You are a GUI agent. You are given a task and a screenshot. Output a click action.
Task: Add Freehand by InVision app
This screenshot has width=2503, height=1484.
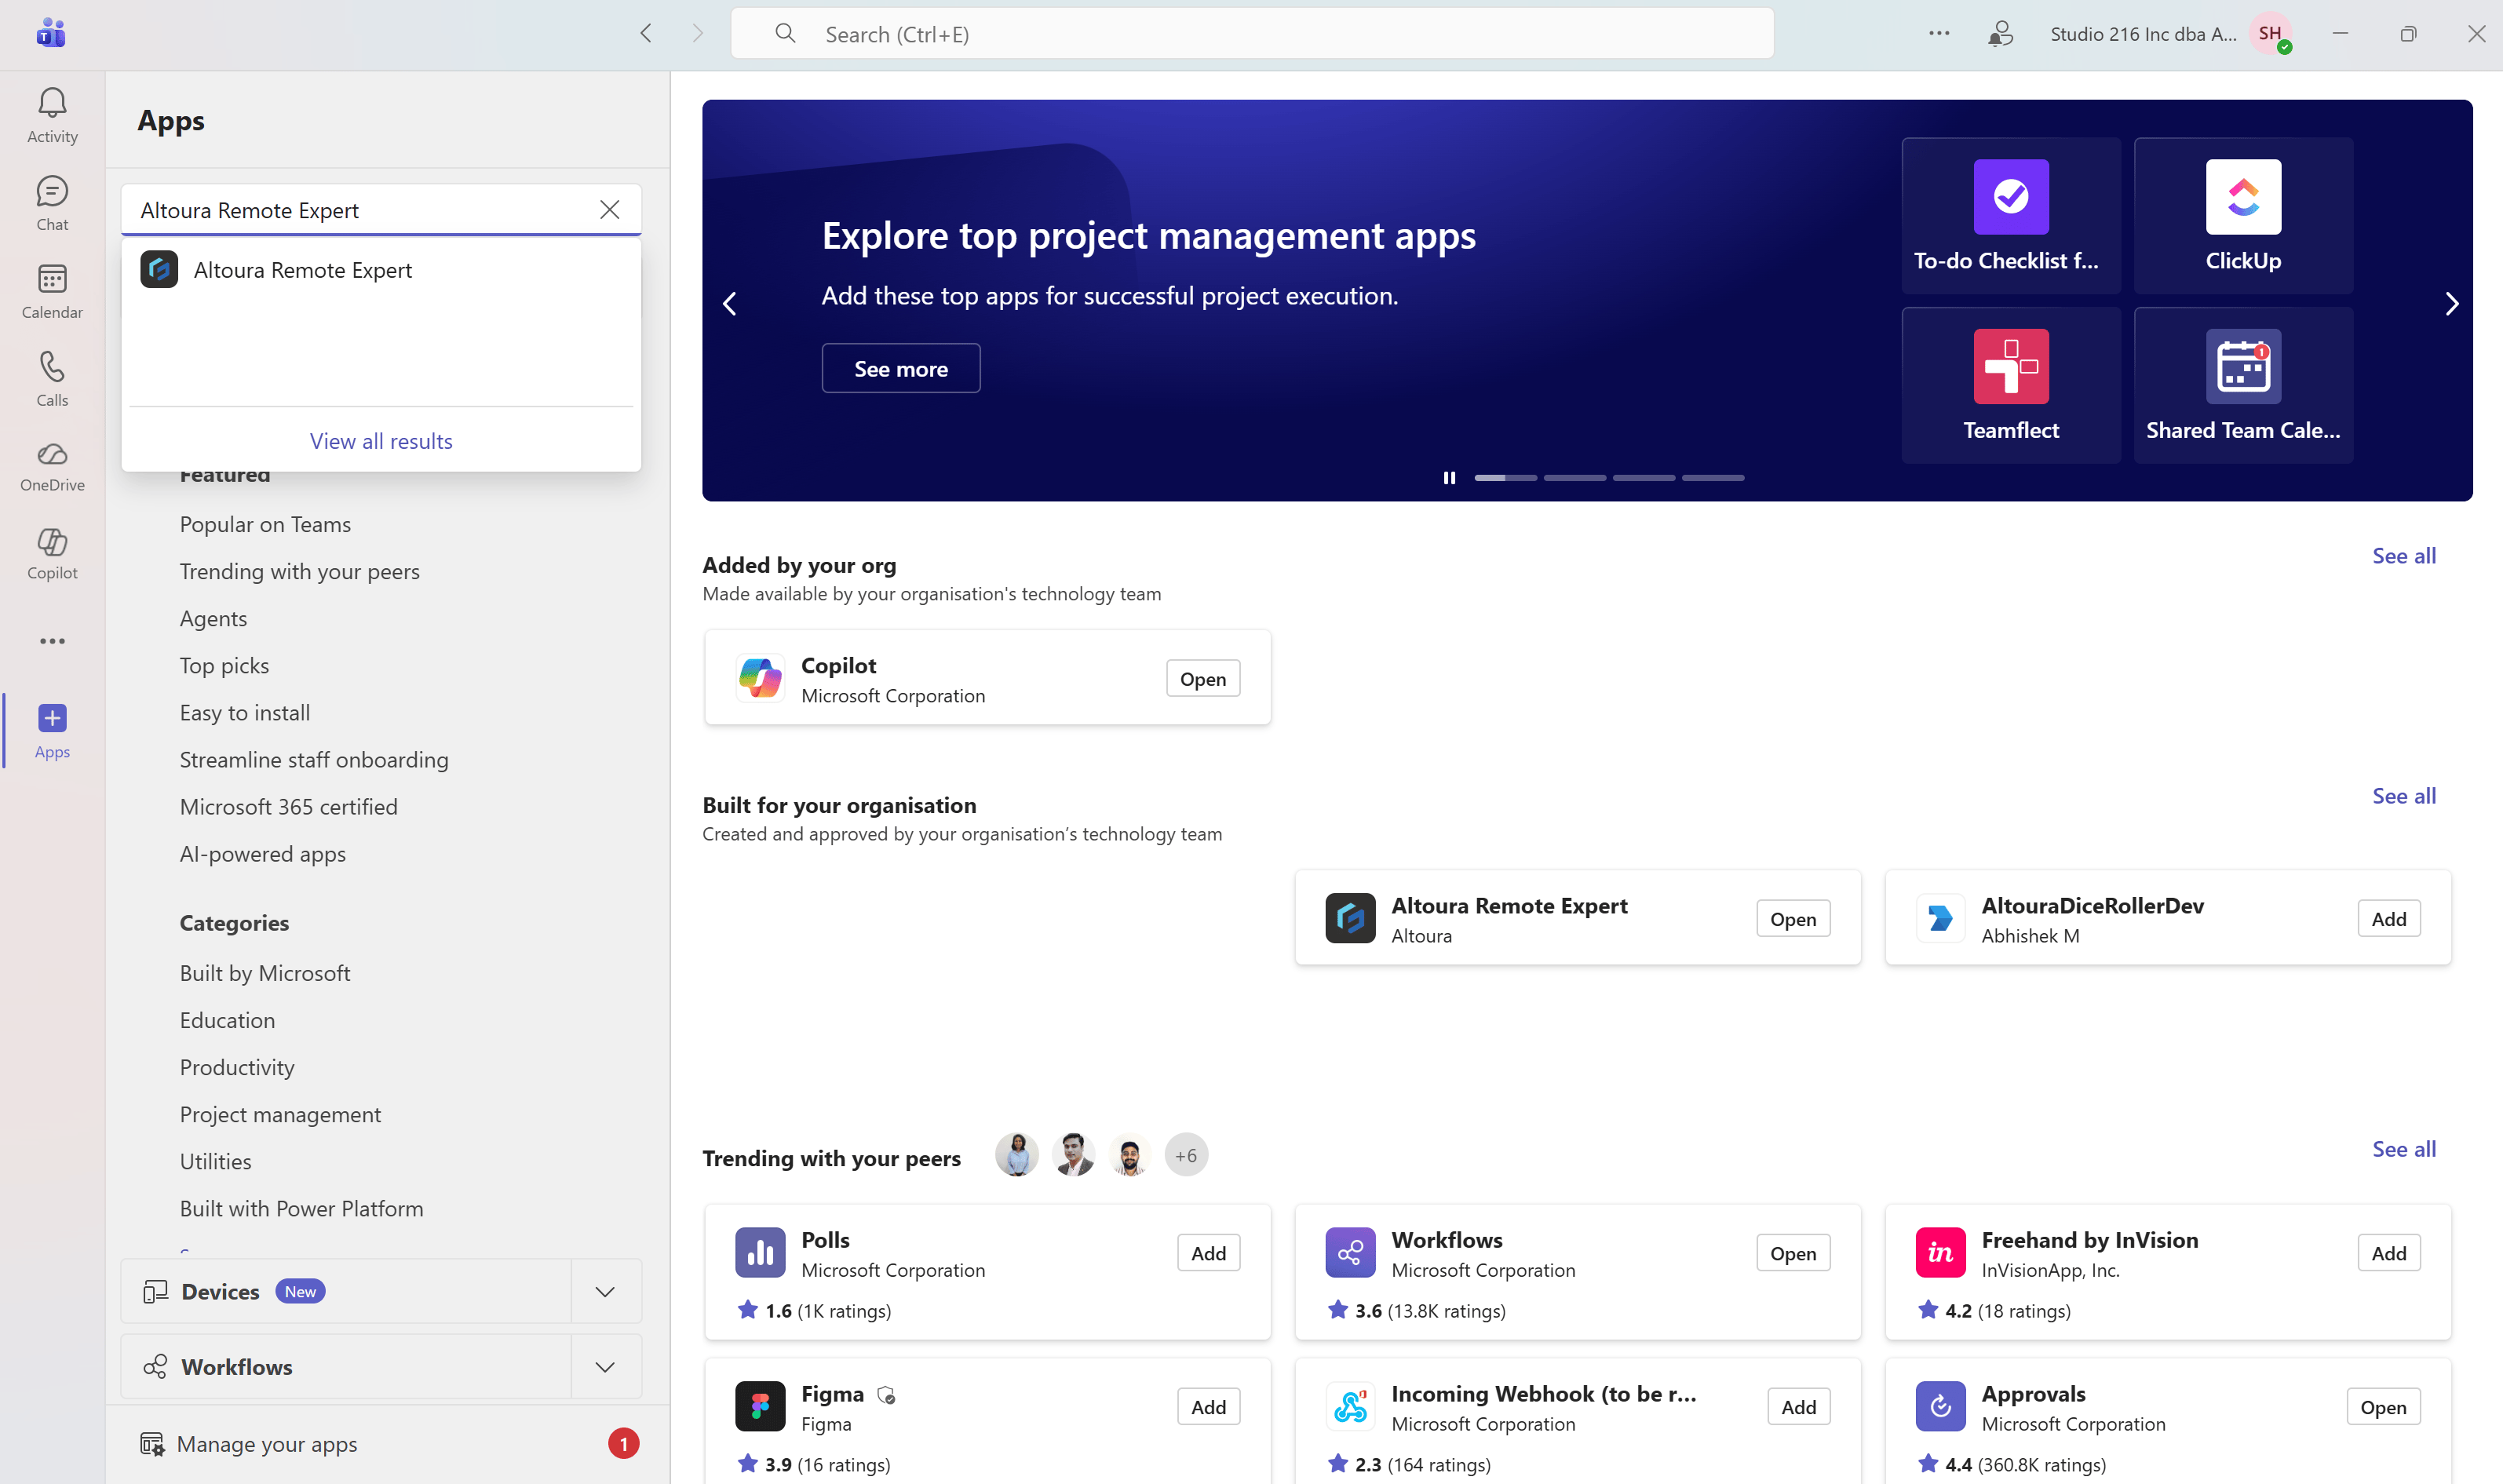click(x=2388, y=1253)
